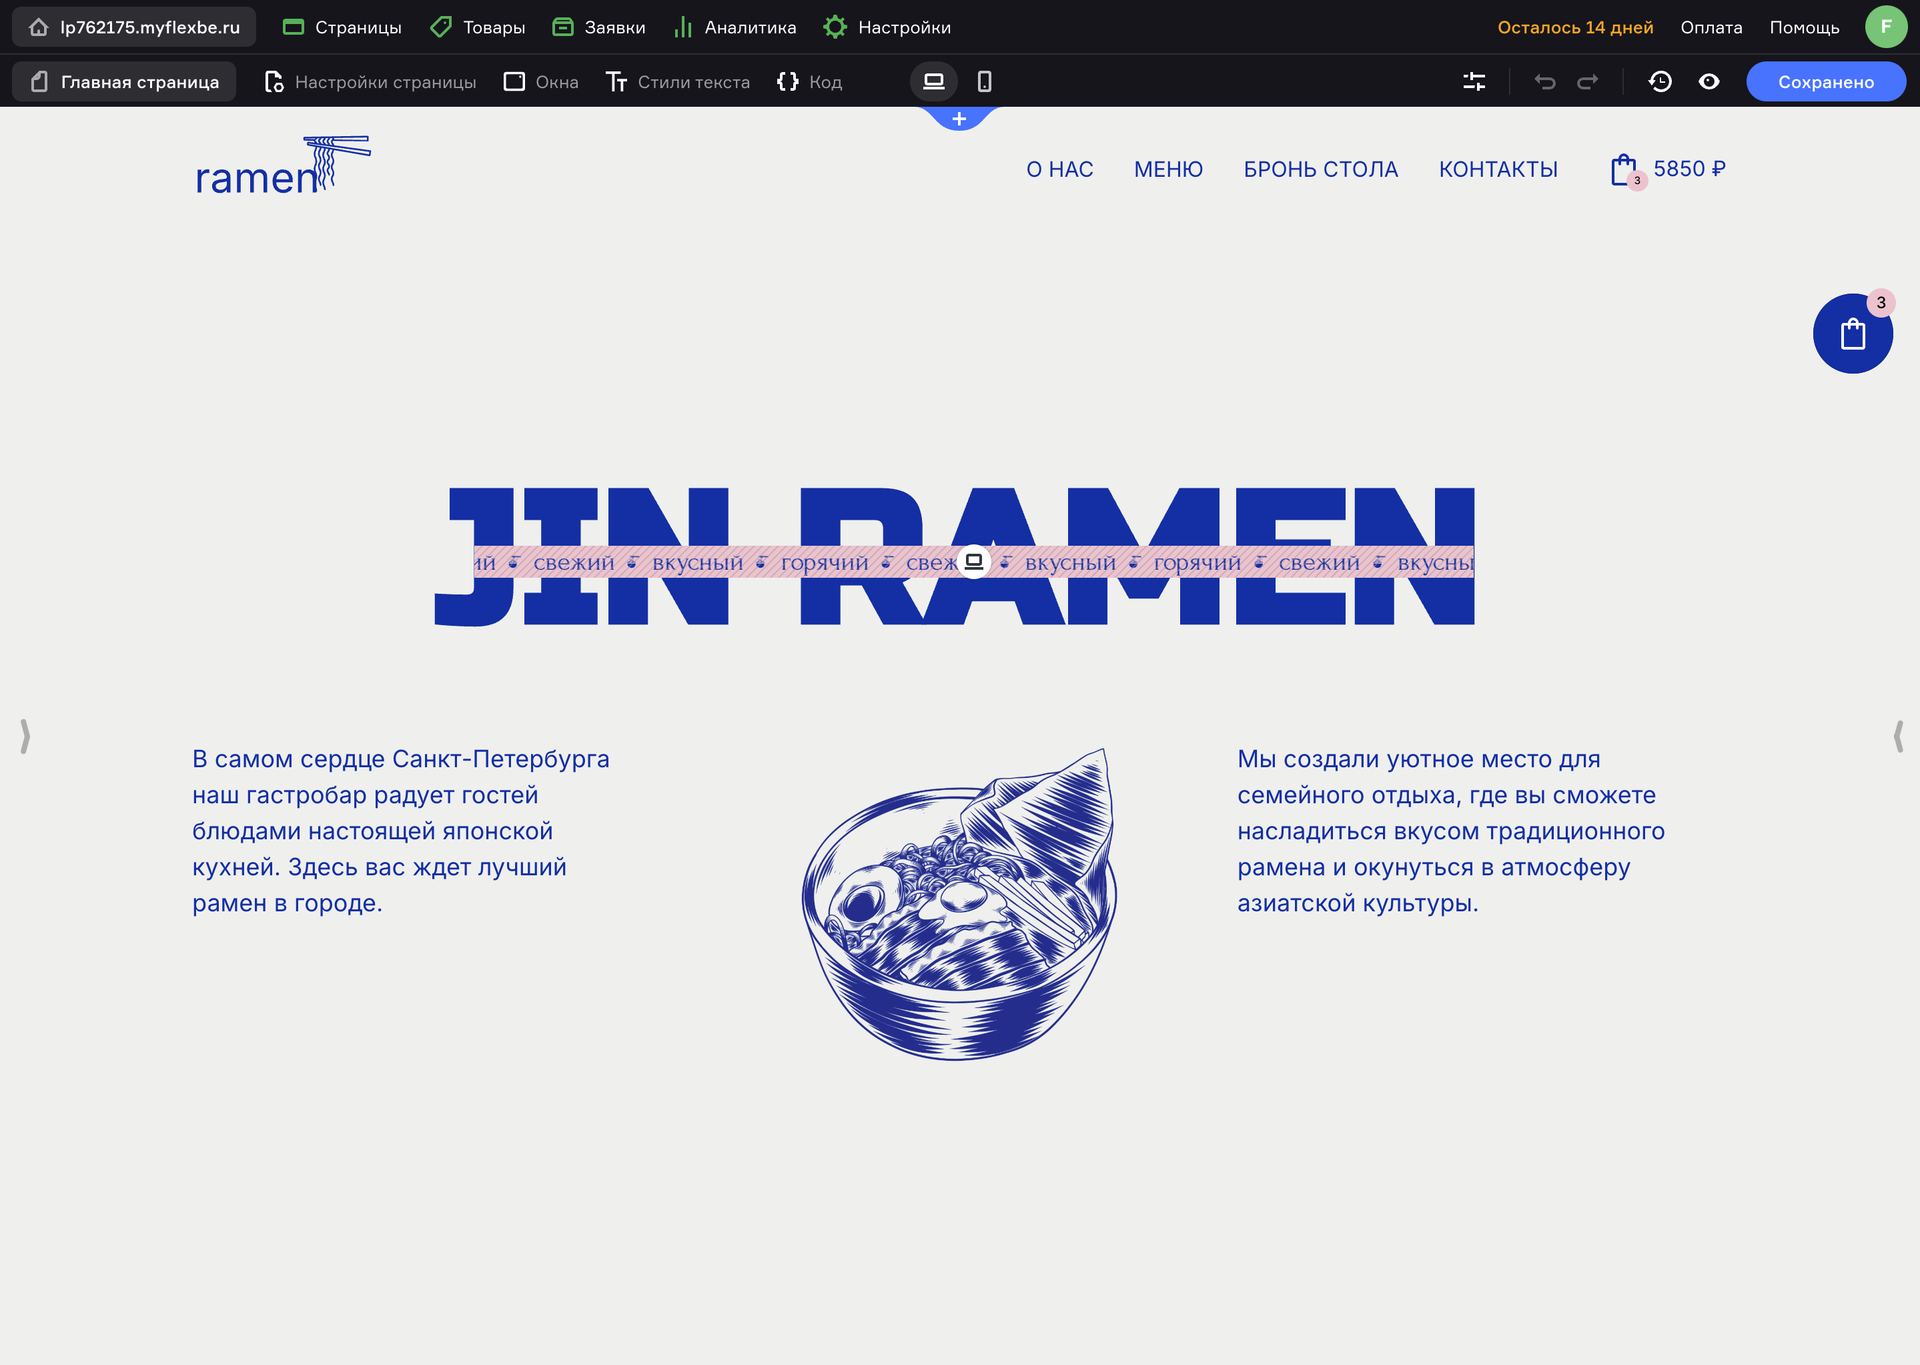Add a new section with the plus button
1920x1365 pixels.
pos(959,119)
